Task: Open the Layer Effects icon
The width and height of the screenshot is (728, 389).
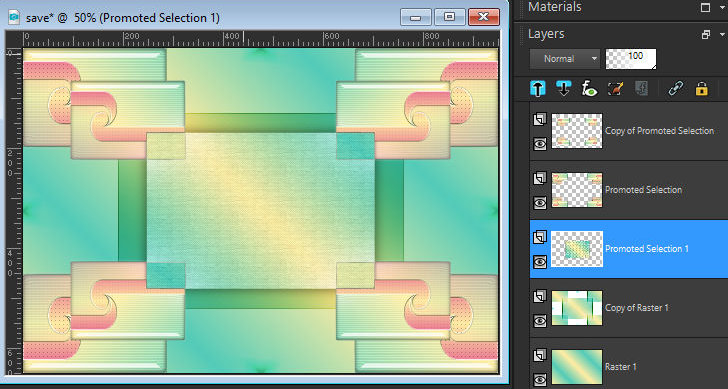Action: click(589, 88)
